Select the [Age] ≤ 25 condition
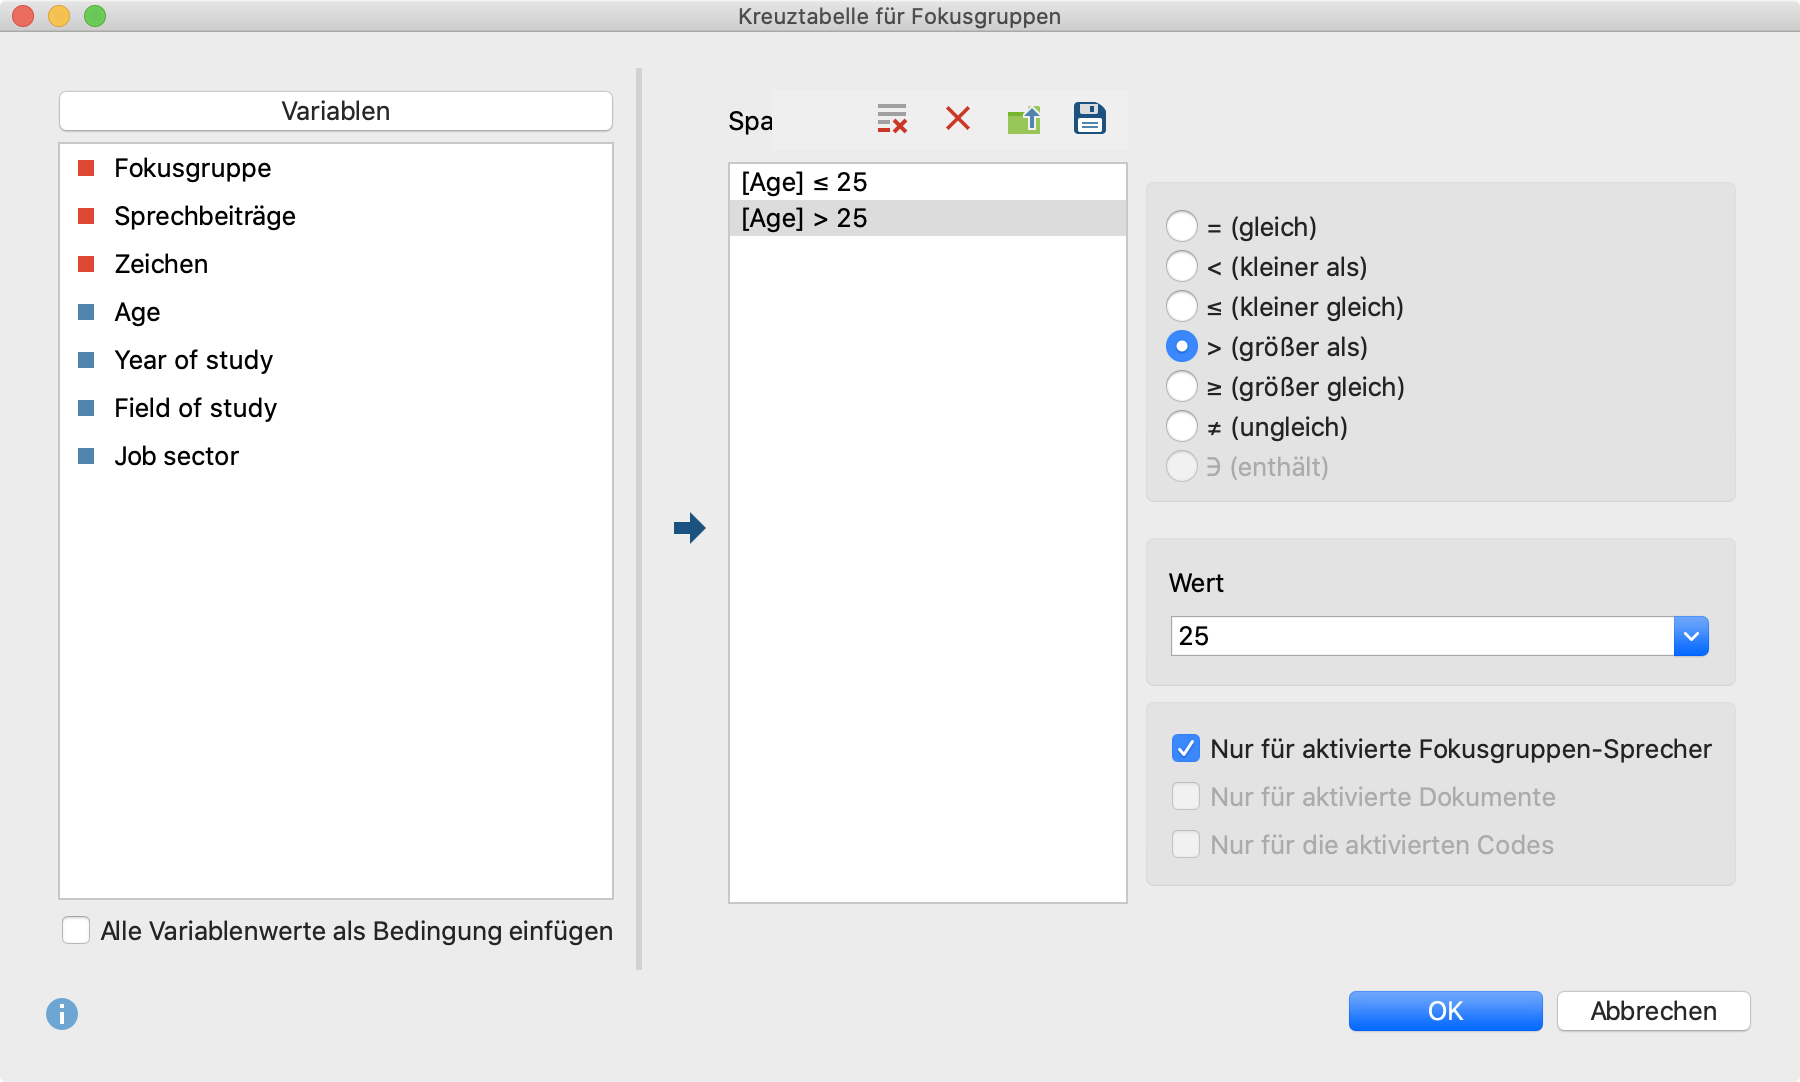The height and width of the screenshot is (1082, 1800). pyautogui.click(x=928, y=182)
